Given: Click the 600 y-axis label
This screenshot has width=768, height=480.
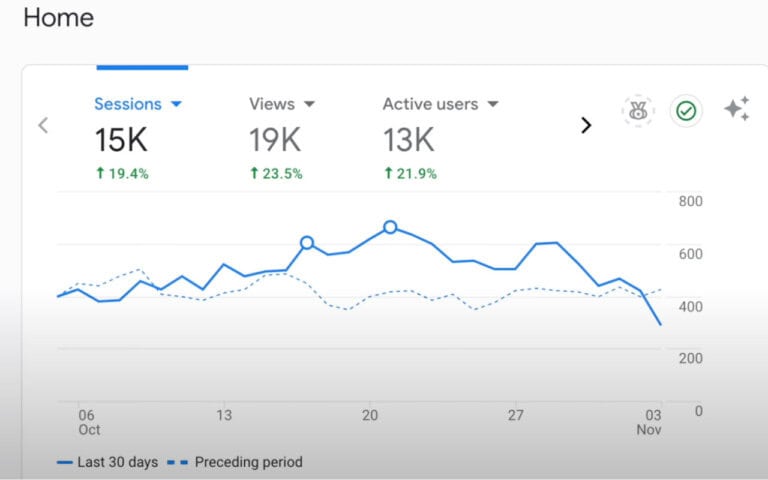Looking at the screenshot, I should tap(691, 254).
